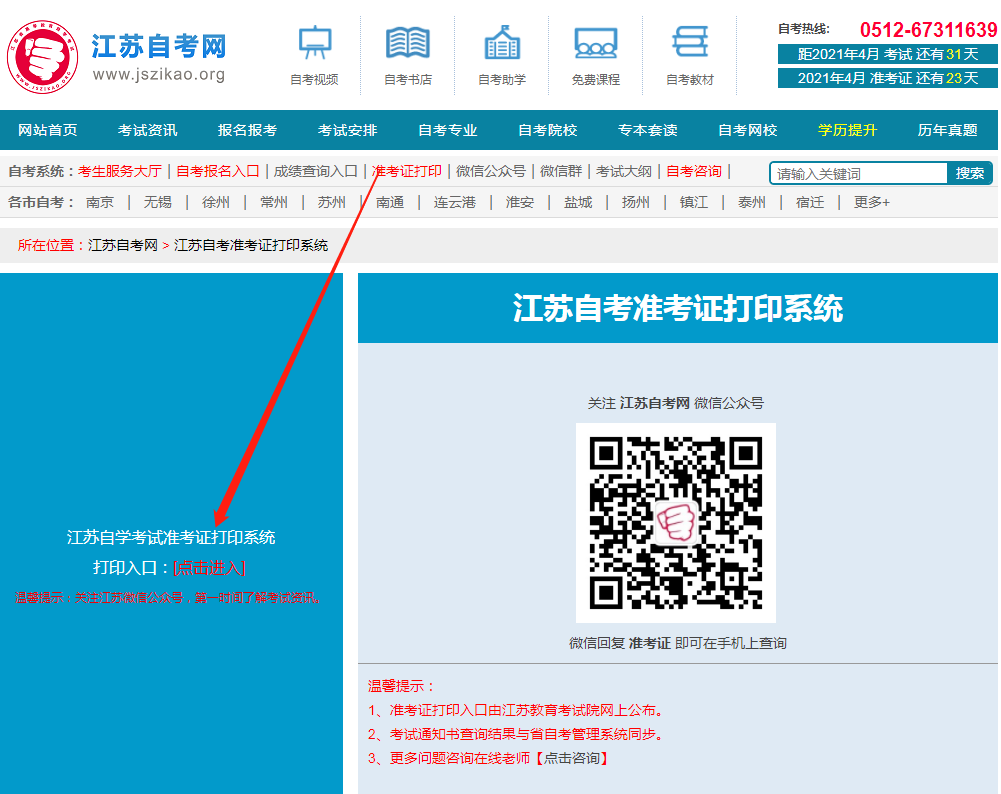Open 自考网校 navigation item
Viewport: 1001px width, 794px height.
click(748, 130)
